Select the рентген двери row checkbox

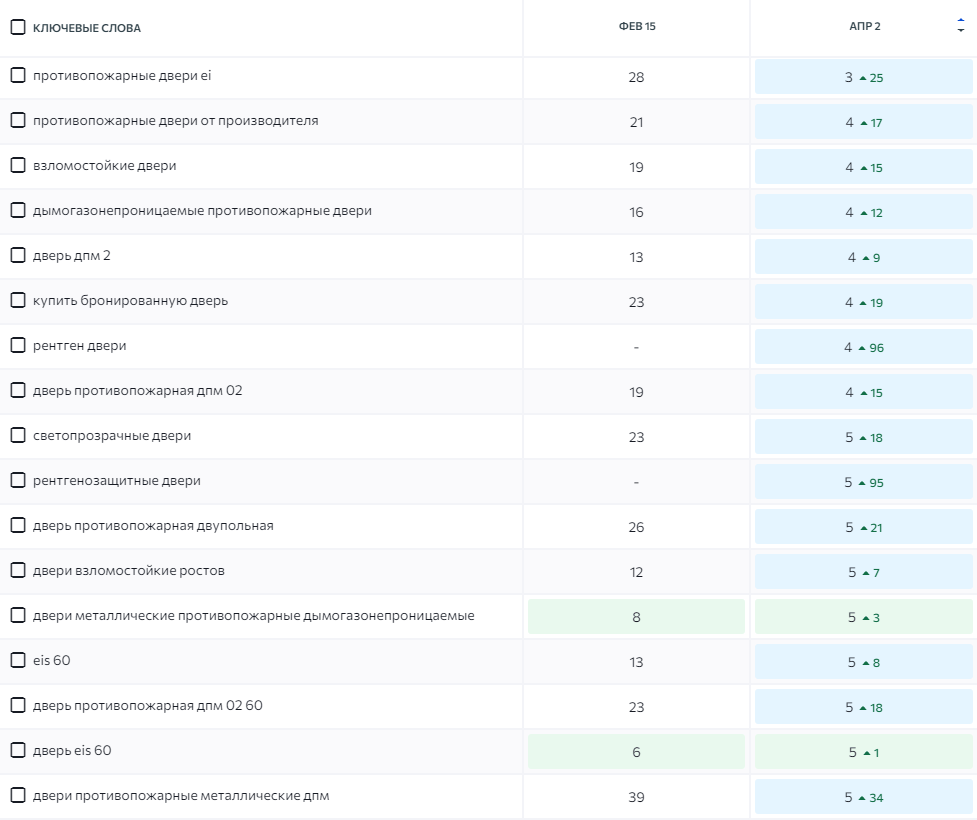point(18,345)
